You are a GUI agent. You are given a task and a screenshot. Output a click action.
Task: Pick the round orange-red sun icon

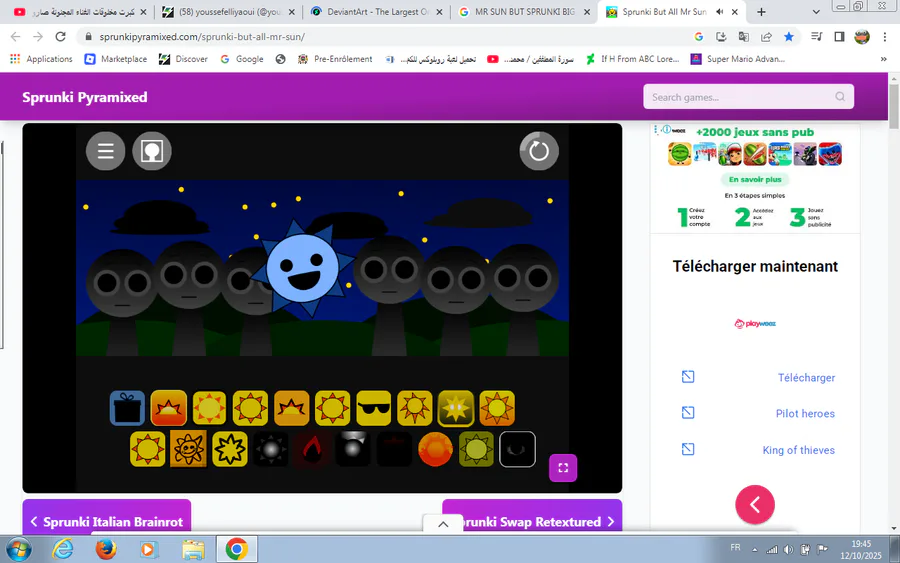[435, 449]
